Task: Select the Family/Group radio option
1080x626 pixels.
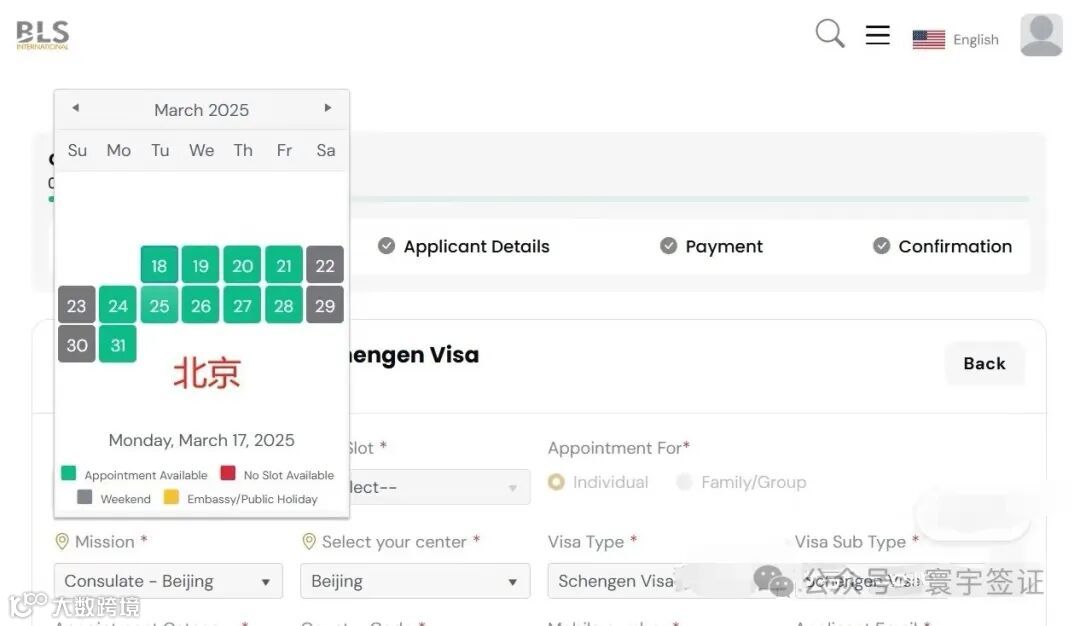Action: (x=684, y=482)
